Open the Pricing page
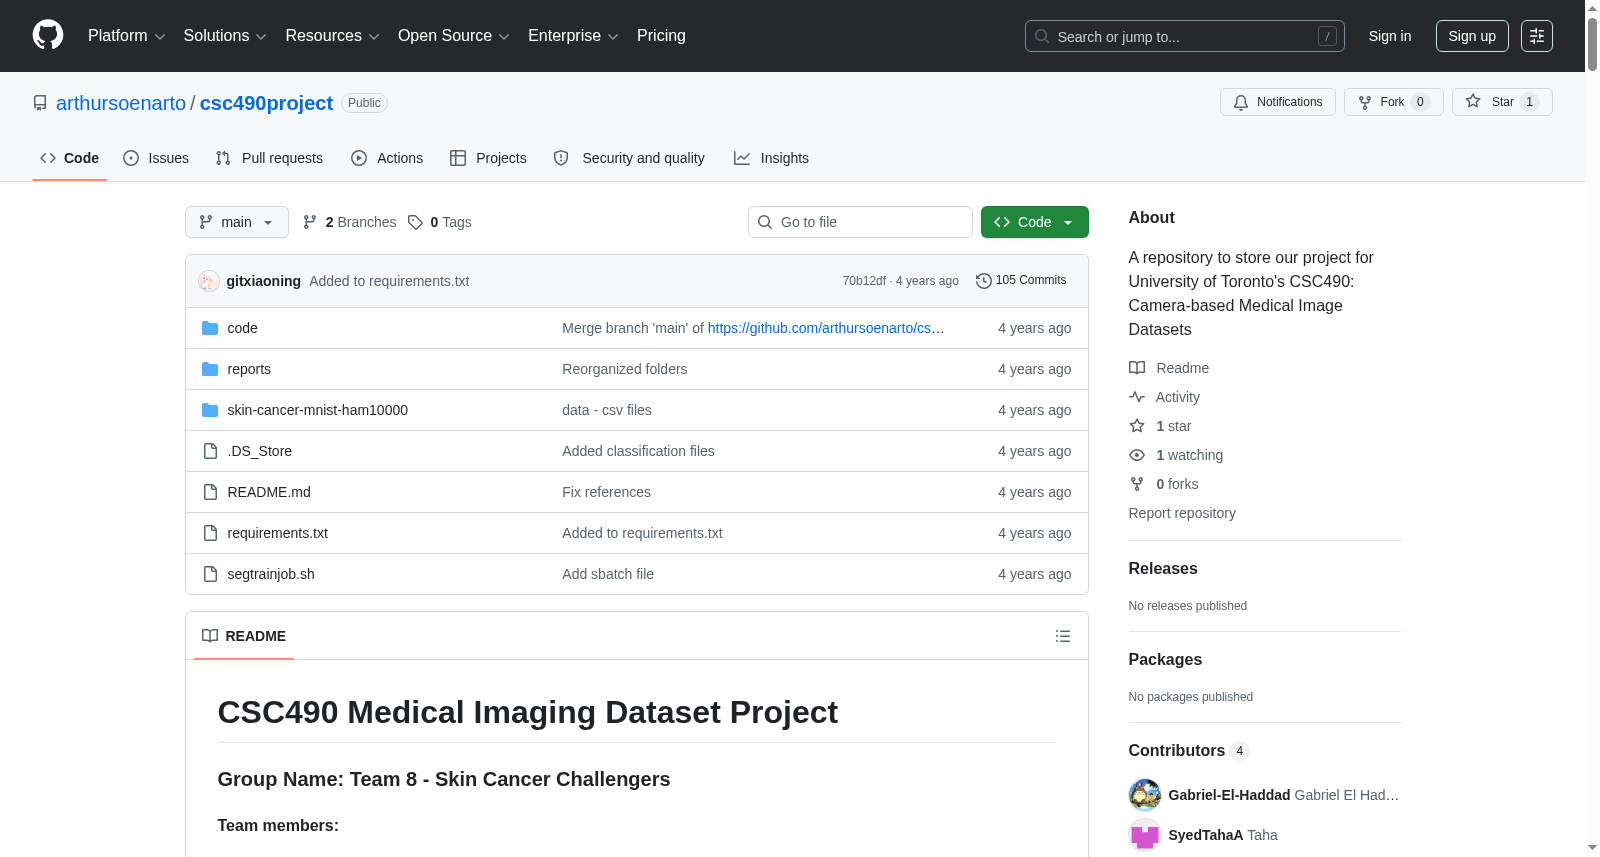 point(661,36)
